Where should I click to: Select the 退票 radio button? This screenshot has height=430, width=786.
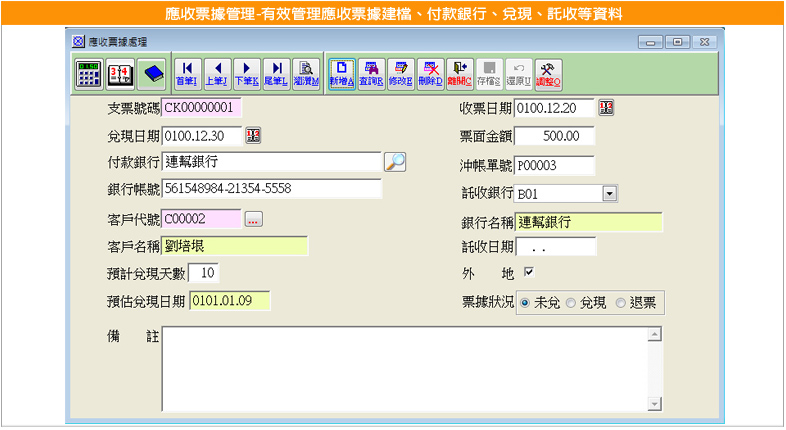point(621,303)
